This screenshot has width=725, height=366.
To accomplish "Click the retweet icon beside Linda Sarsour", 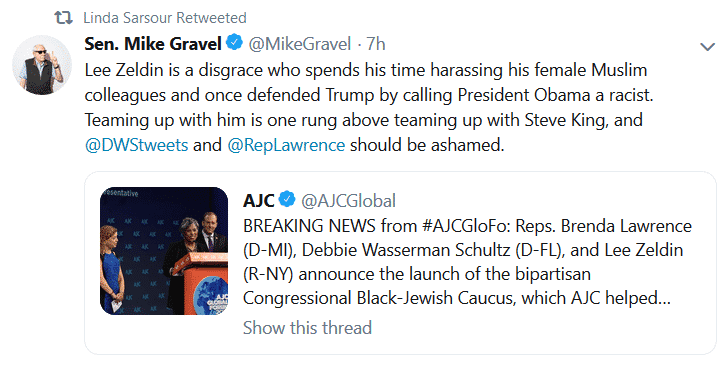I will pyautogui.click(x=63, y=18).
